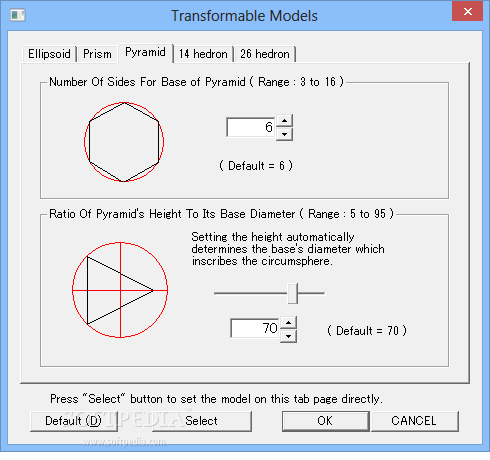Click the height ratio slider handle
Image resolution: width=490 pixels, height=460 pixels.
[293, 294]
